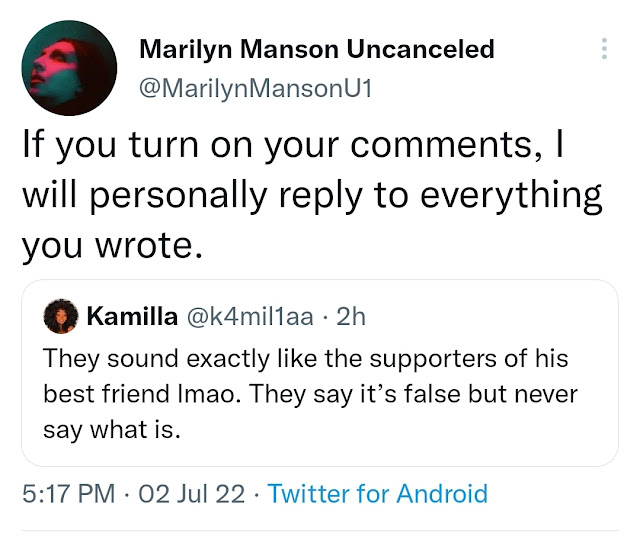Click the display name "Marilyn Manson Uncanceled"
Image resolution: width=640 pixels, height=543 pixels.
pos(316,48)
